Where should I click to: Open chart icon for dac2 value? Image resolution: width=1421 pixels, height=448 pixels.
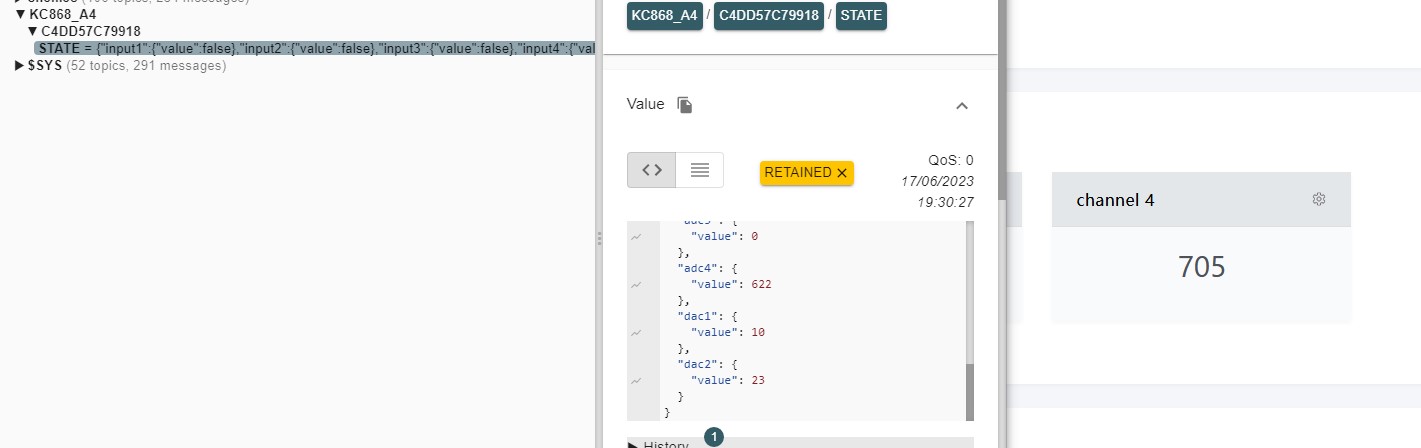click(x=636, y=381)
